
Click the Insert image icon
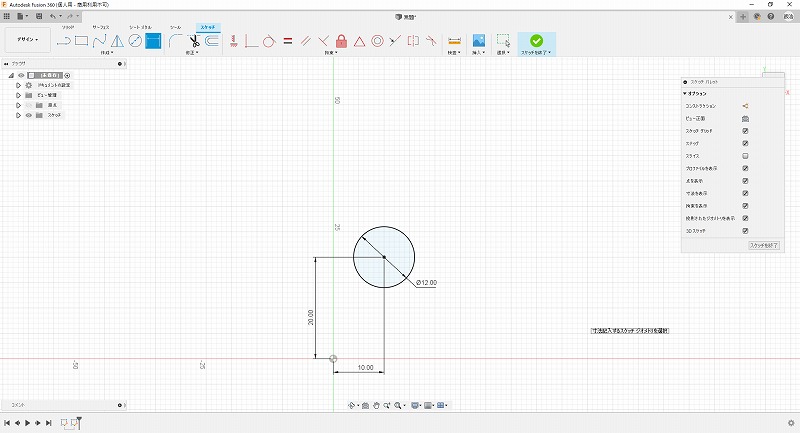coord(479,41)
